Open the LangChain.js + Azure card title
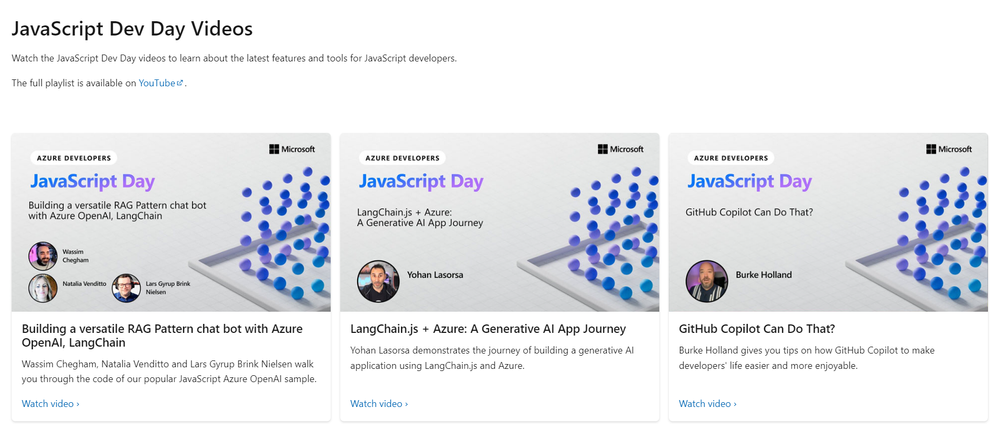The width and height of the screenshot is (998, 434). click(488, 328)
